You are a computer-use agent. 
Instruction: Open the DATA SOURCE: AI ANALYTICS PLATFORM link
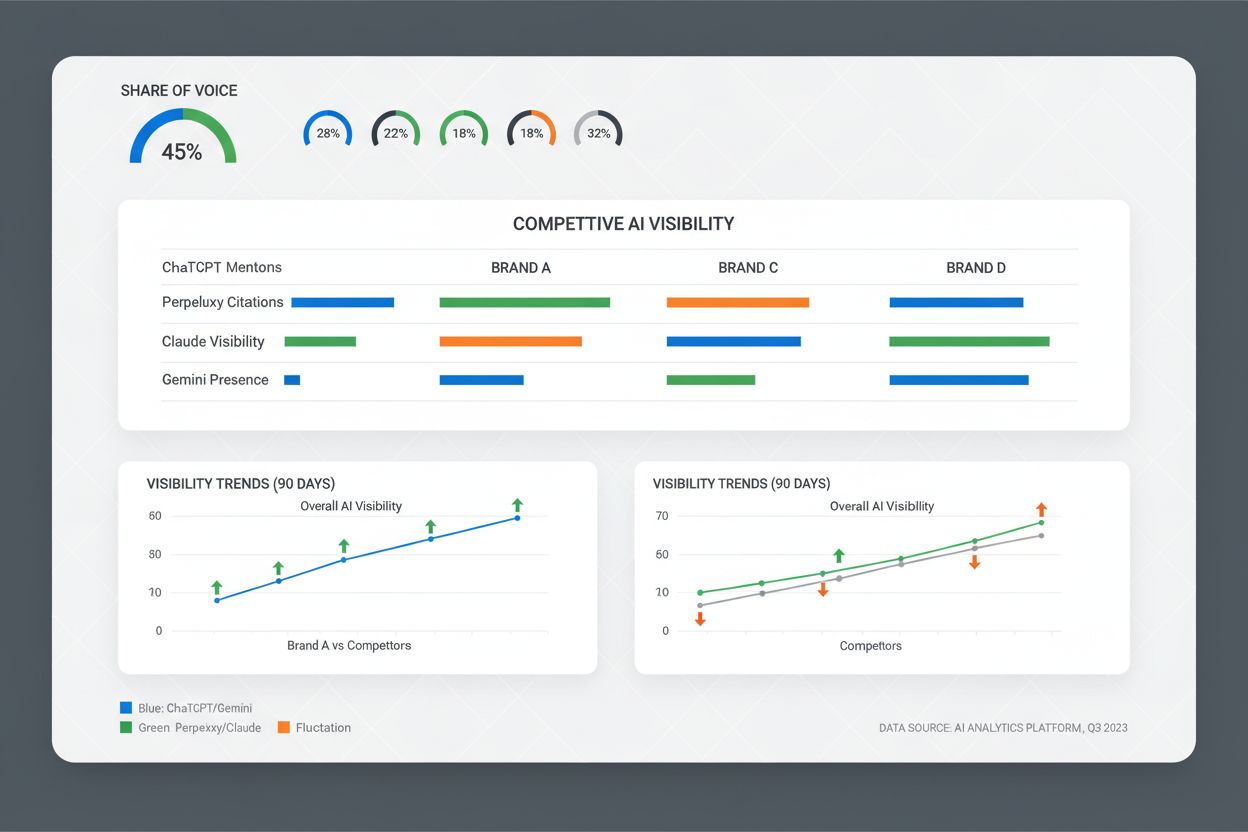[x=1003, y=728]
